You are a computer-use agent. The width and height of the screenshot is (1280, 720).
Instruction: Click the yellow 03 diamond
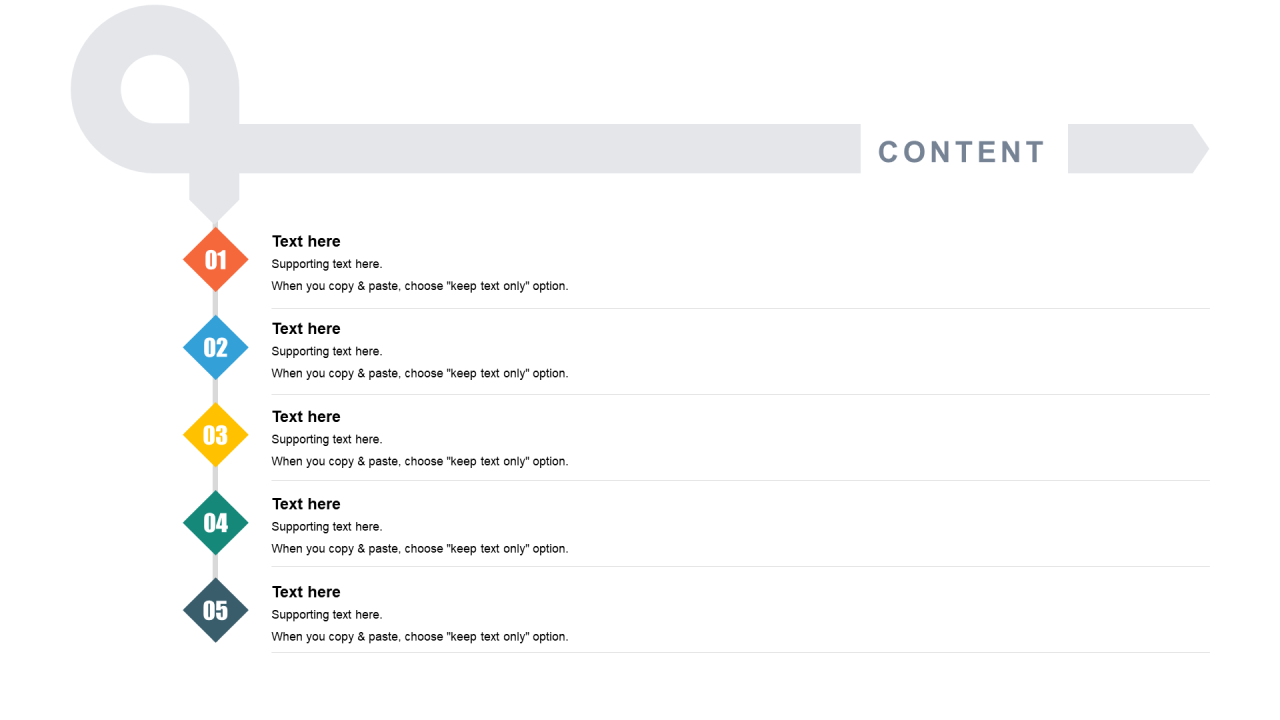click(x=216, y=435)
